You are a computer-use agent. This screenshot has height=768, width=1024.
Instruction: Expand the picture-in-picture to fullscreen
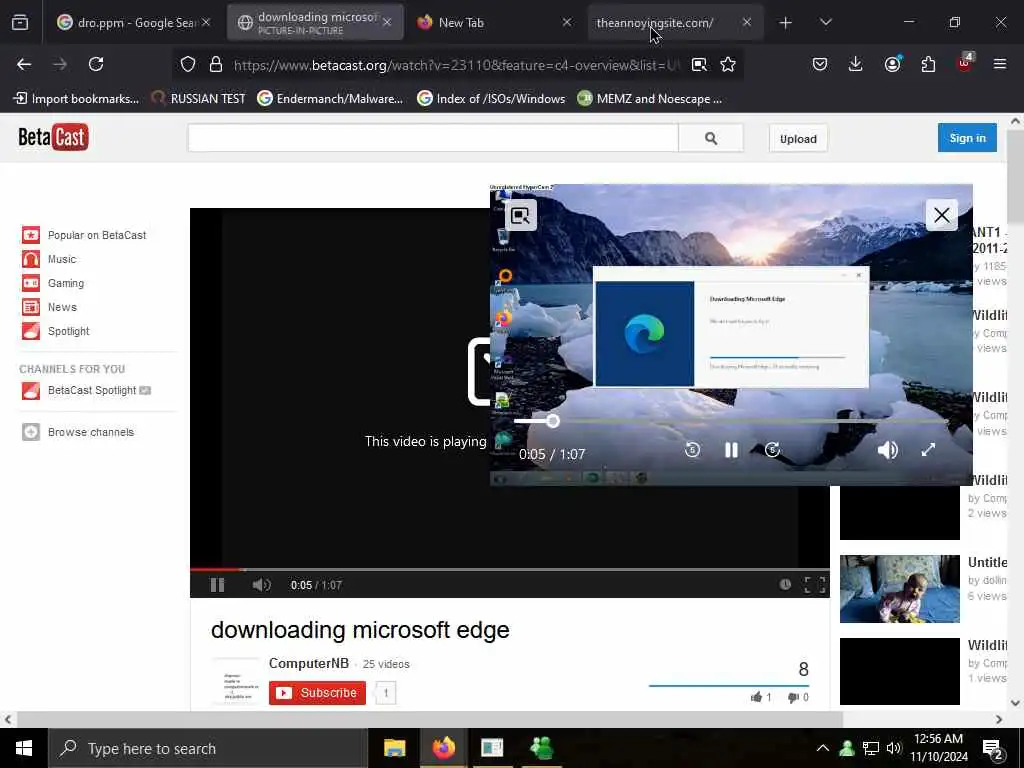(928, 450)
